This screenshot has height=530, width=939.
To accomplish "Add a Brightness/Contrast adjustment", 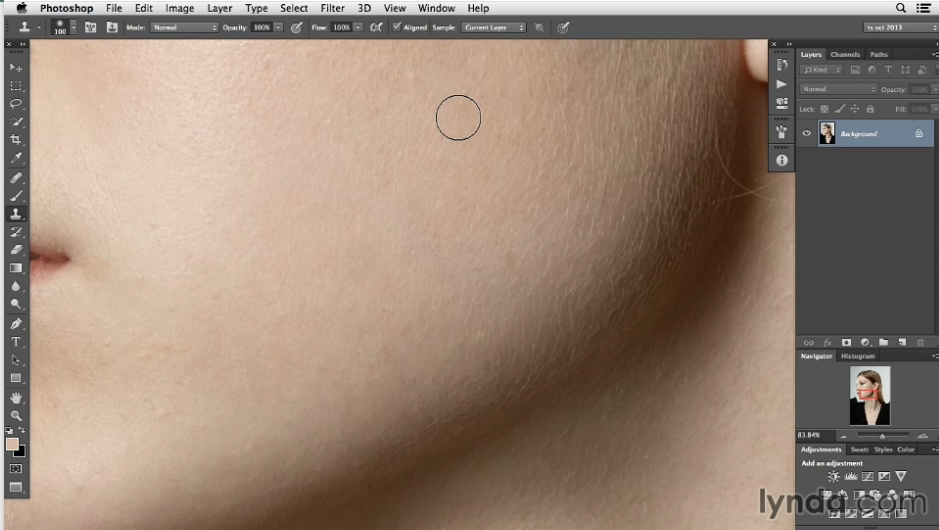I will pyautogui.click(x=834, y=477).
